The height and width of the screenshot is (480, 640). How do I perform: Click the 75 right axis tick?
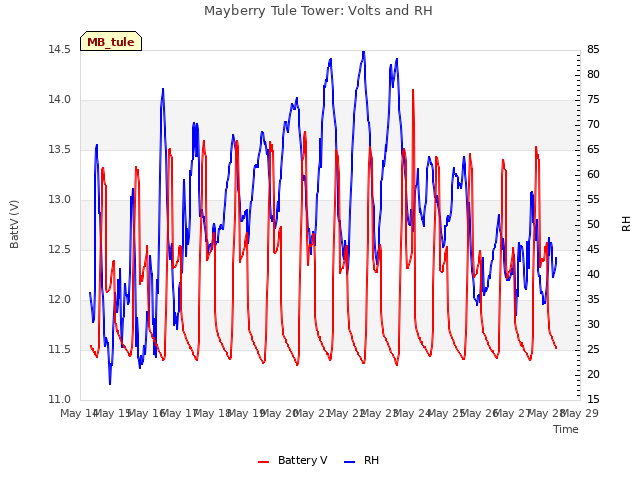(593, 100)
